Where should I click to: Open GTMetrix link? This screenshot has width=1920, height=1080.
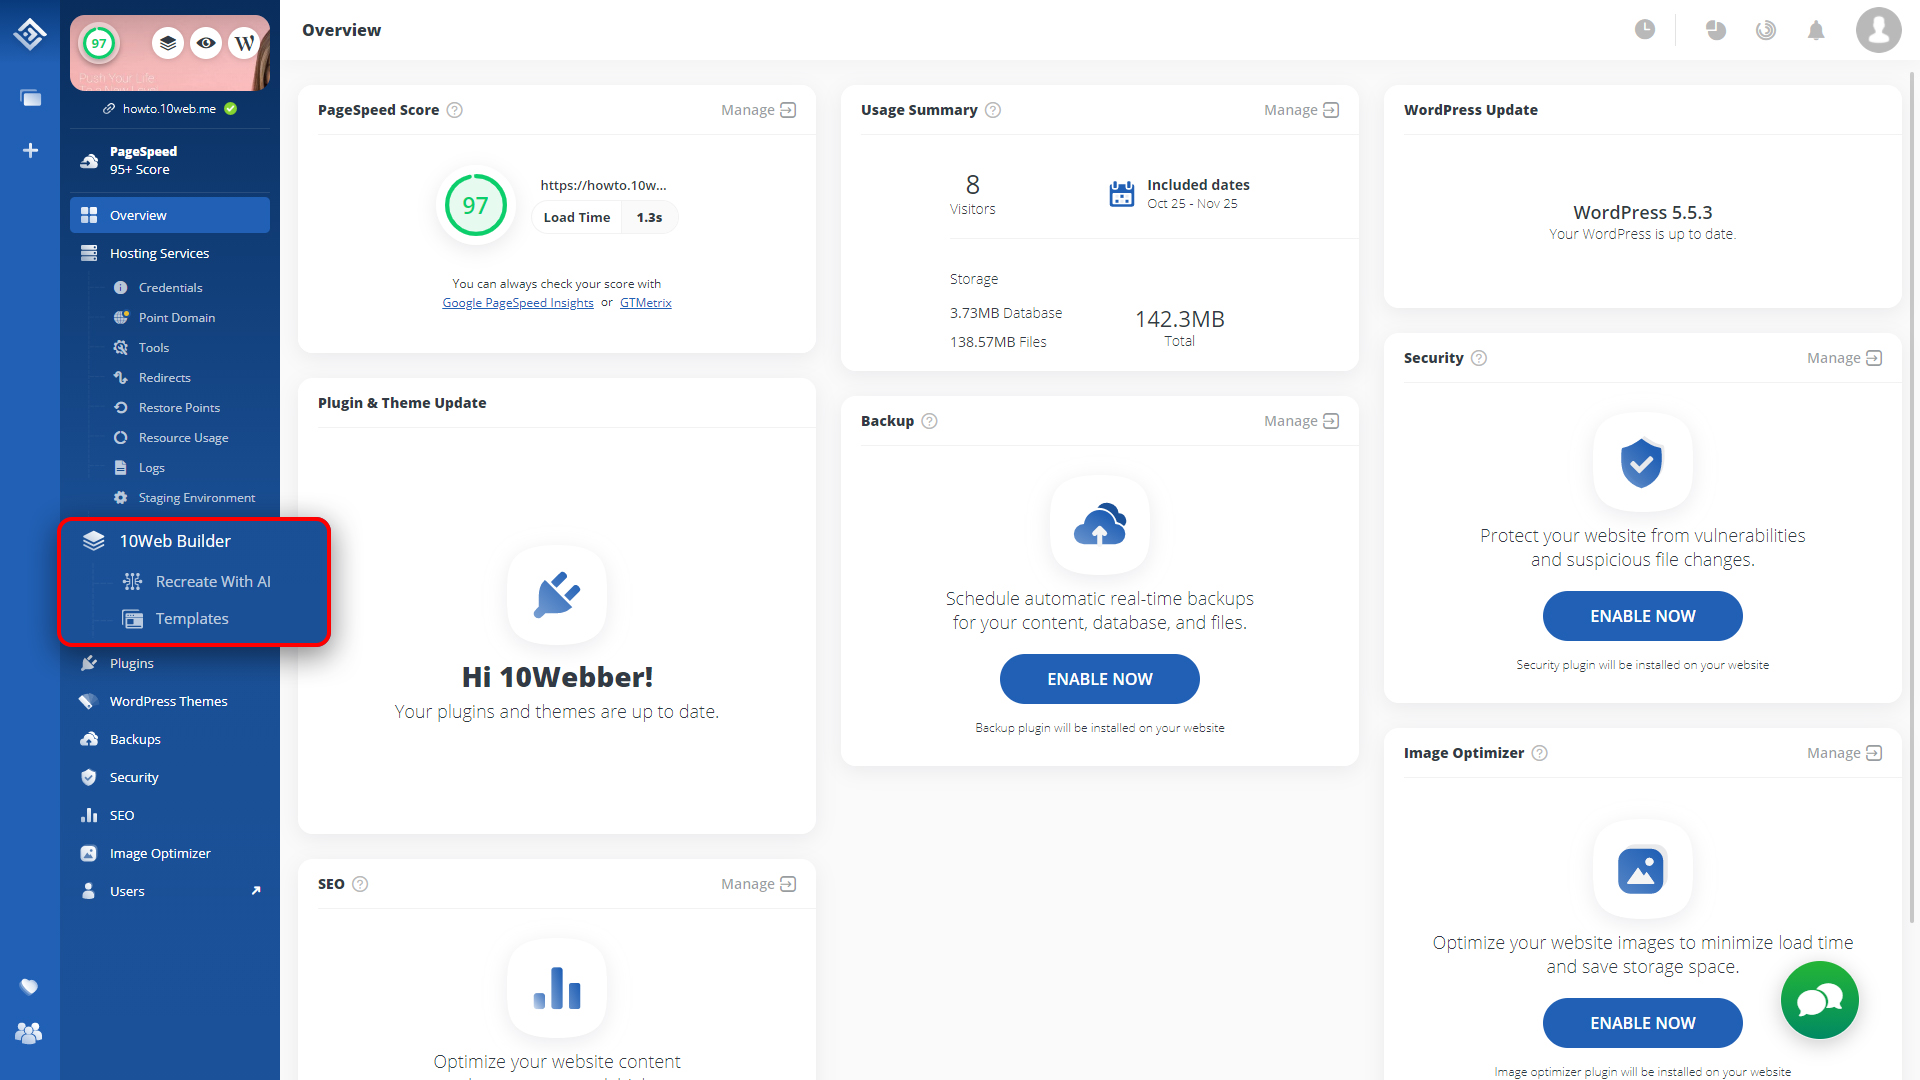pos(645,303)
